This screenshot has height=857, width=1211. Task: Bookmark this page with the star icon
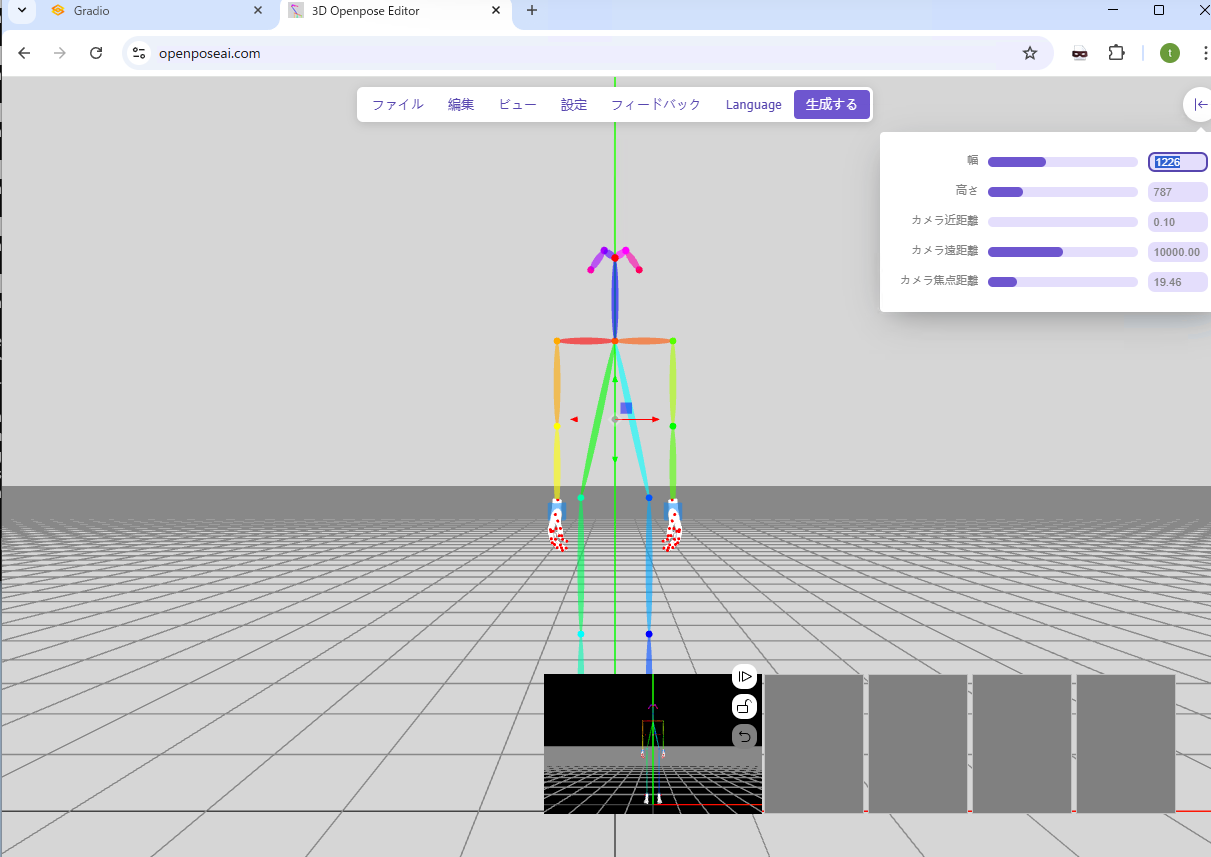coord(1030,53)
